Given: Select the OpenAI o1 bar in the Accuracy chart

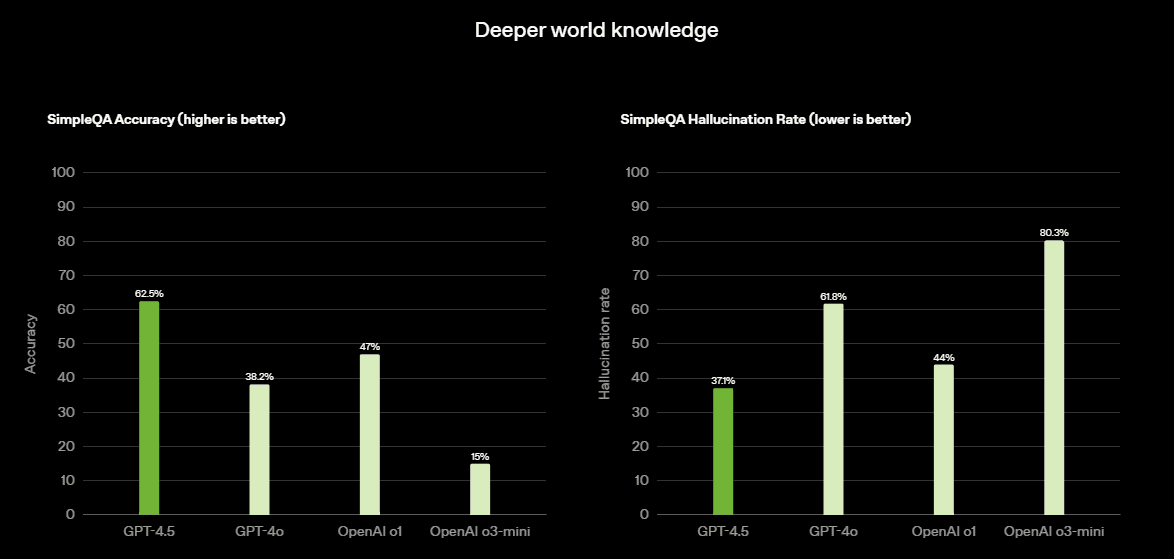Looking at the screenshot, I should point(370,434).
